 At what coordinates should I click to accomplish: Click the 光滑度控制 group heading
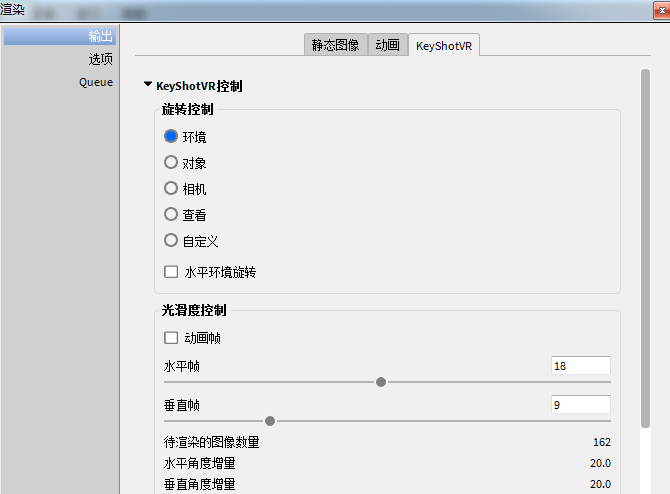point(194,310)
